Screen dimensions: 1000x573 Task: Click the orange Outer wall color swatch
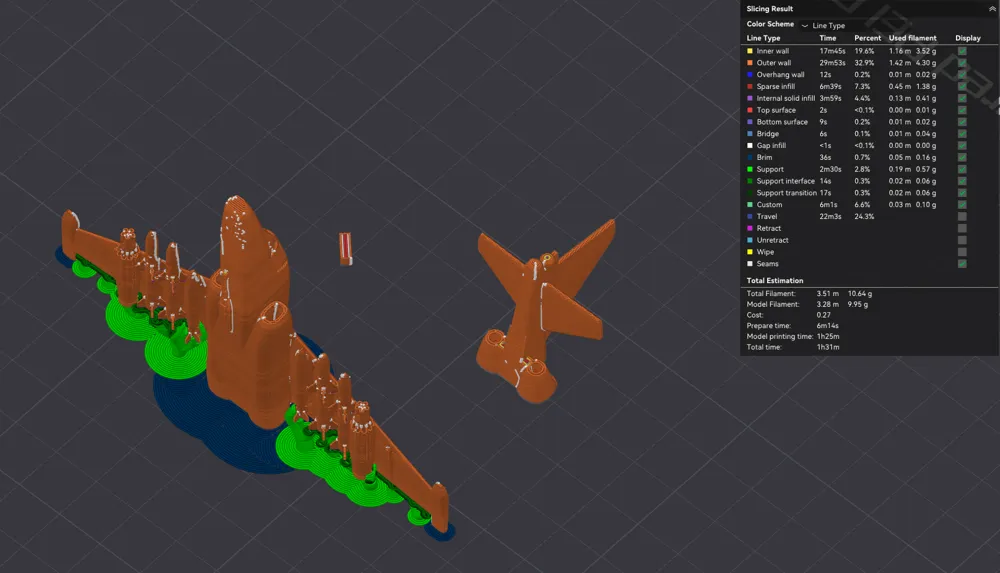coord(750,63)
